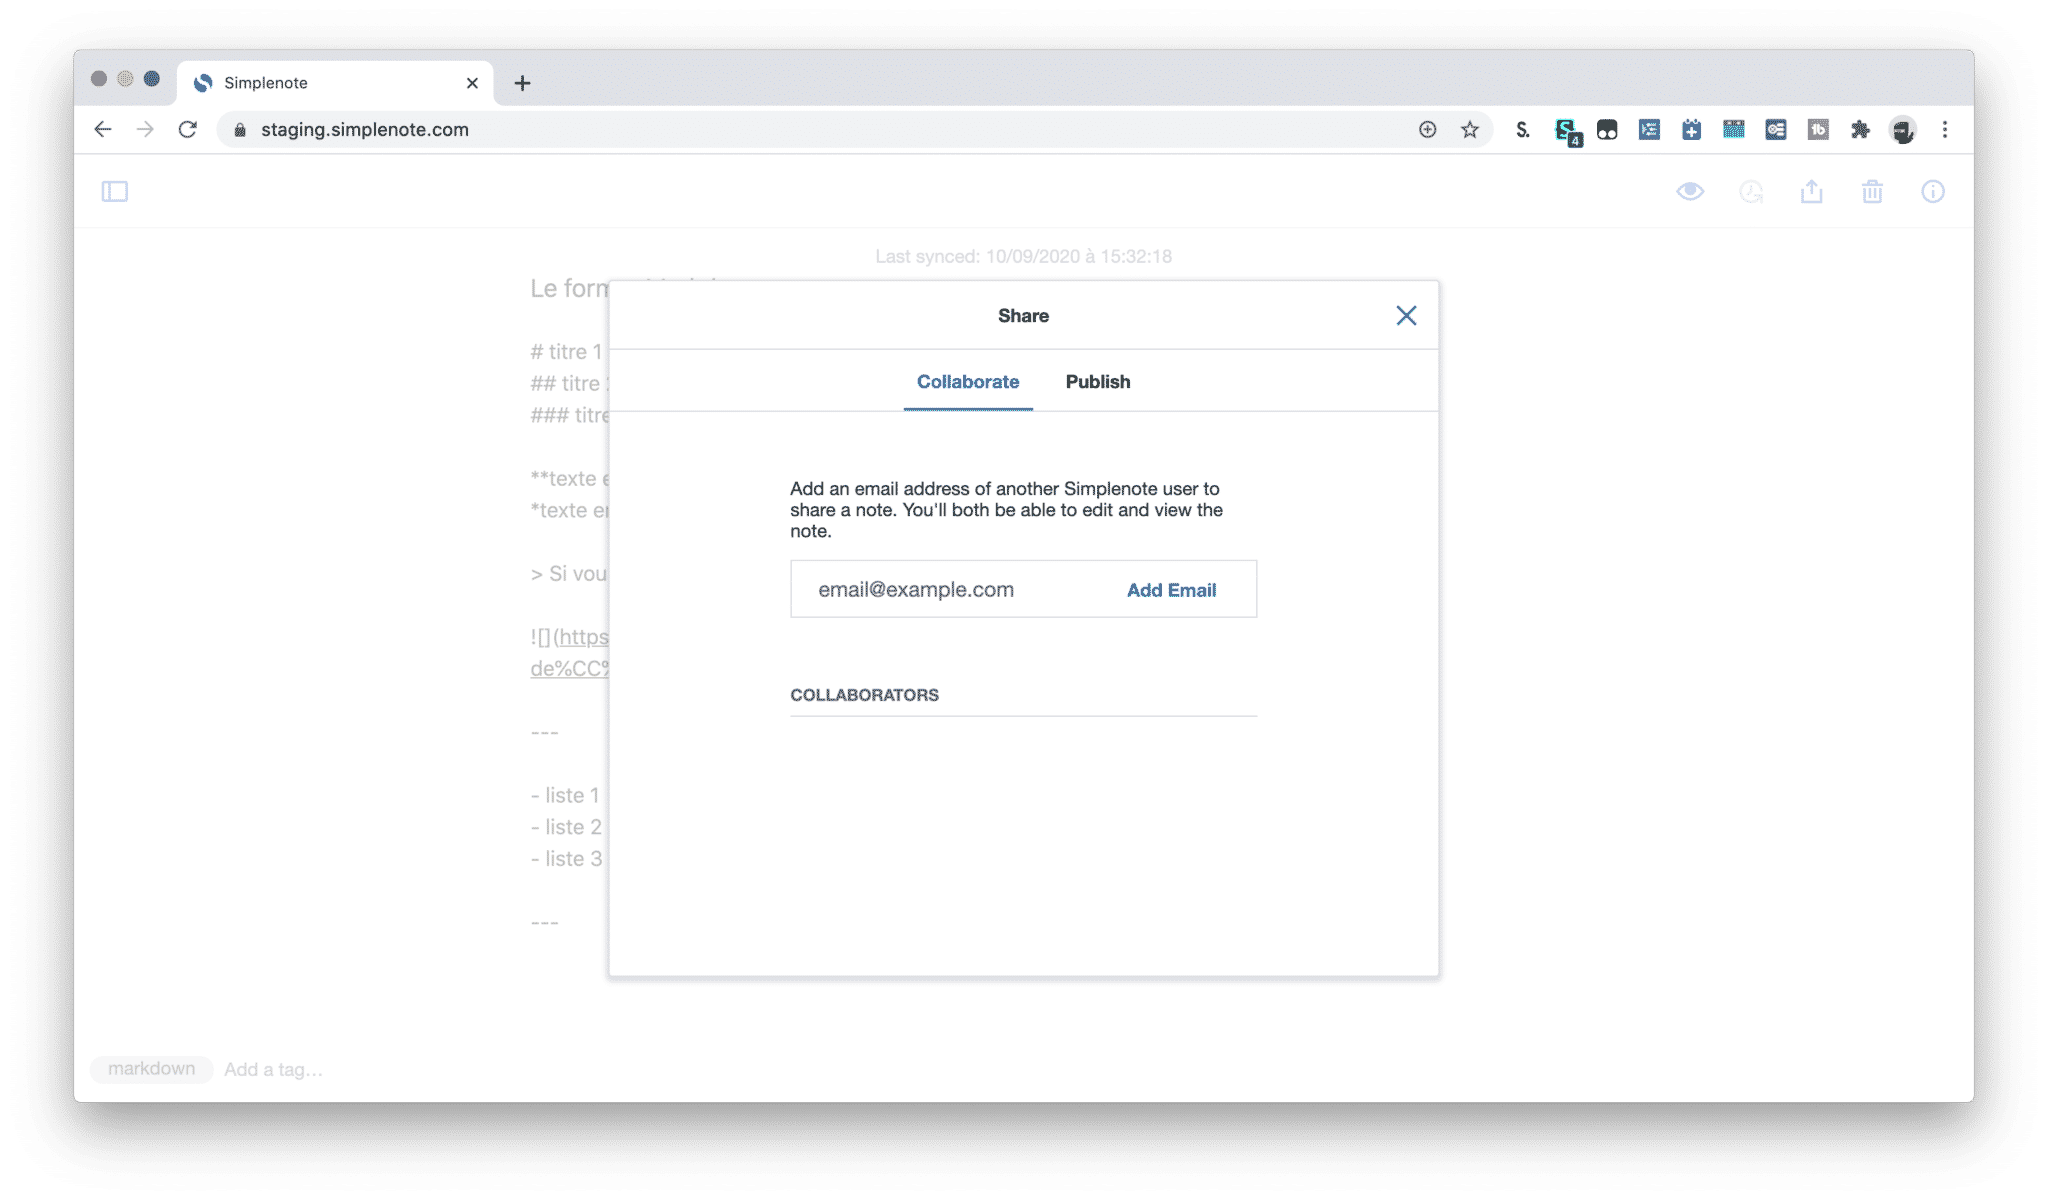Close the Share dialog
This screenshot has height=1200, width=2048.
click(x=1407, y=316)
